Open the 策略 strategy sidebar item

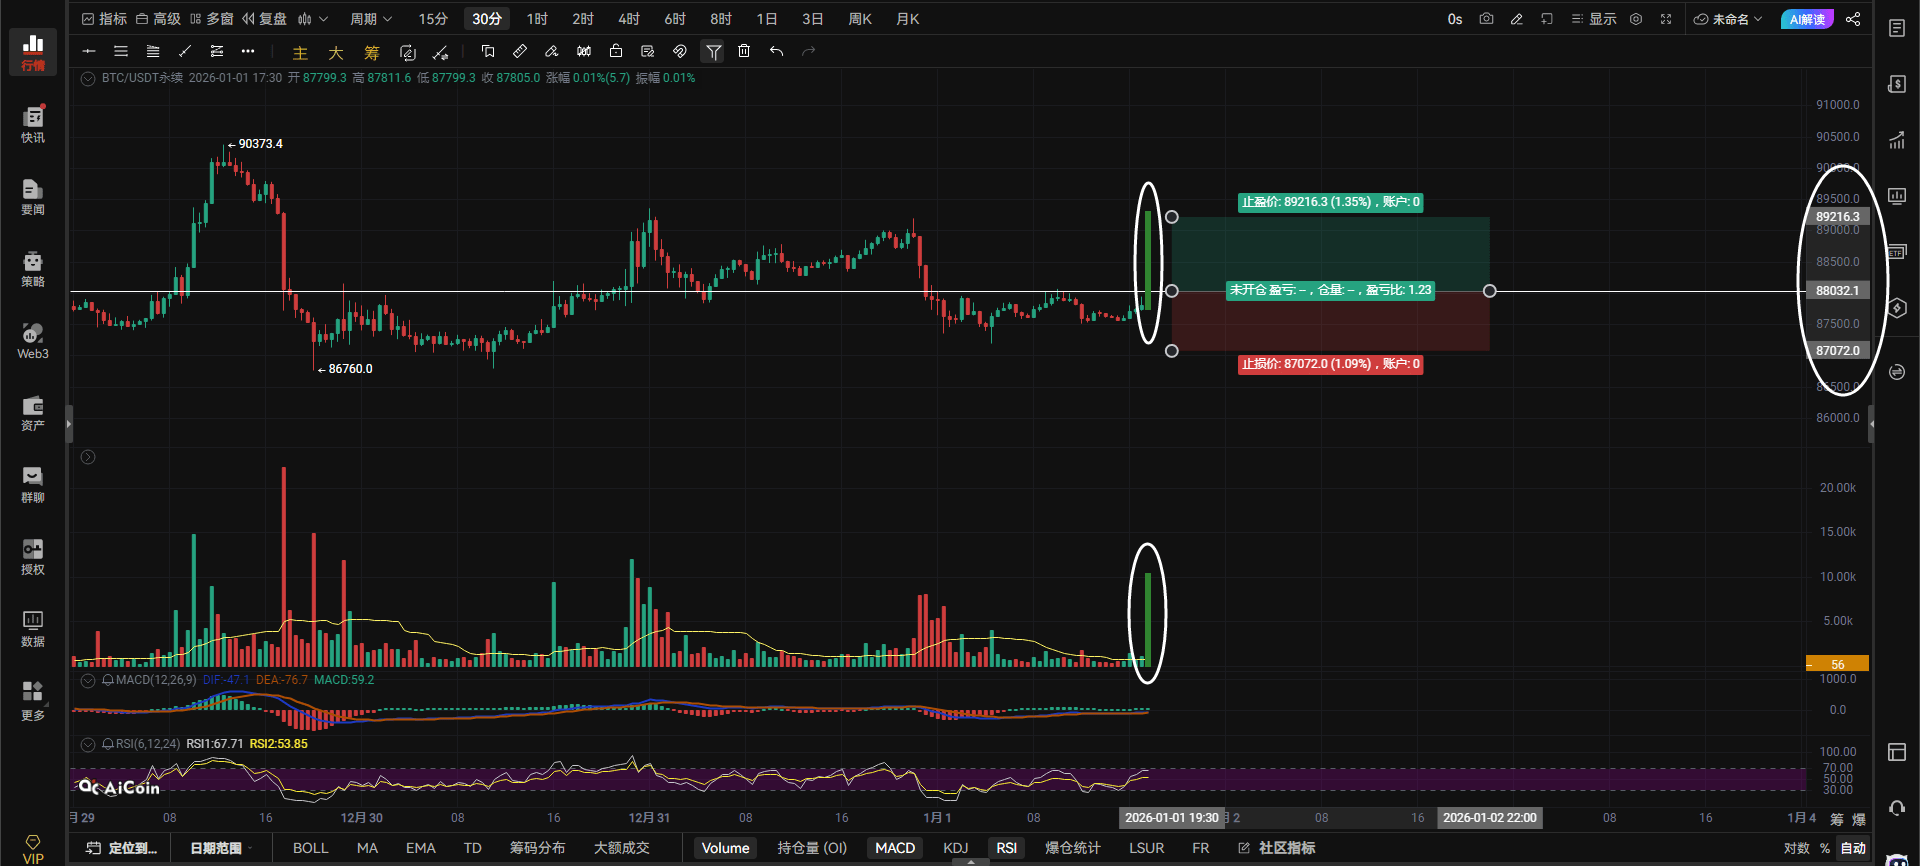coord(33,269)
